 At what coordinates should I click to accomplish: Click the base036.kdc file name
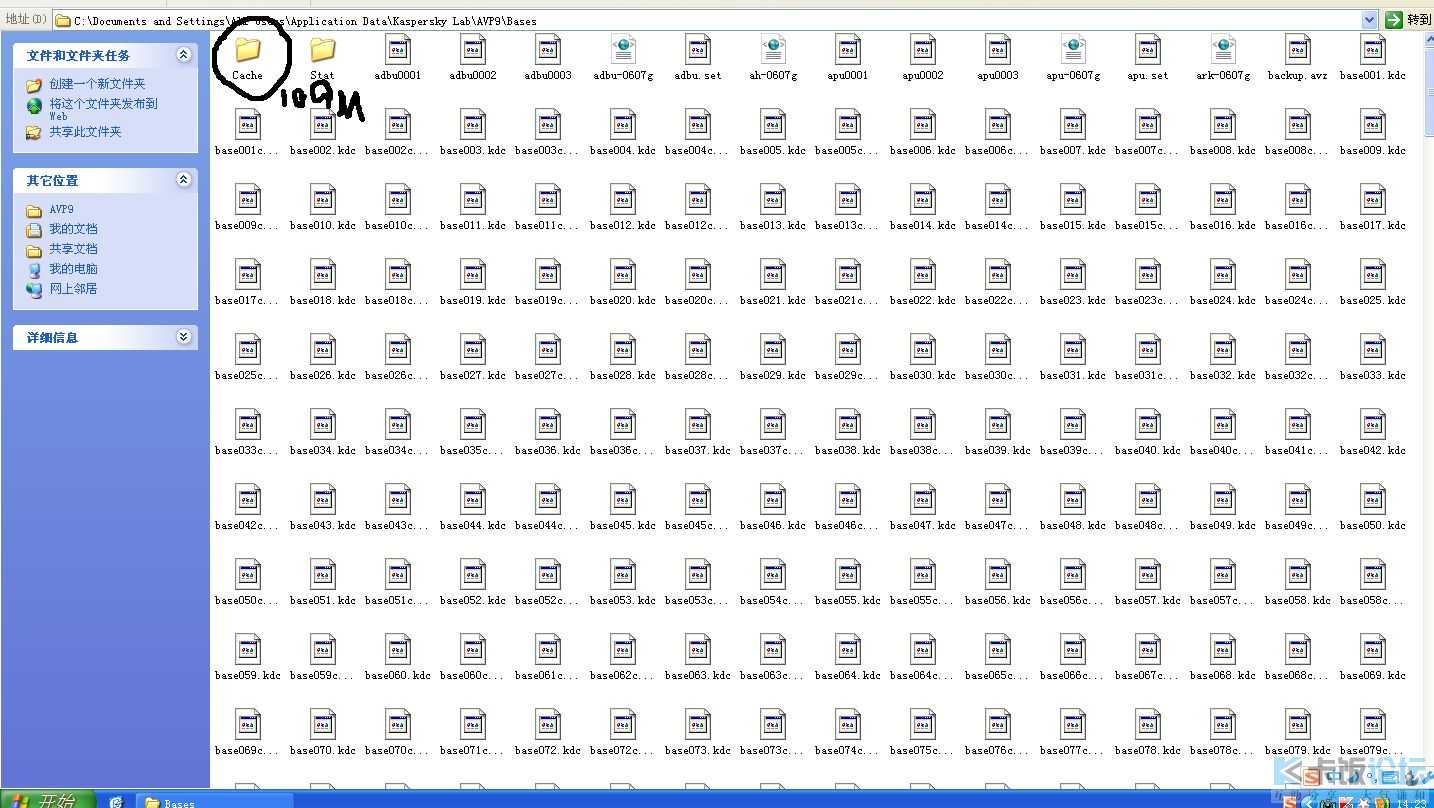(x=548, y=451)
